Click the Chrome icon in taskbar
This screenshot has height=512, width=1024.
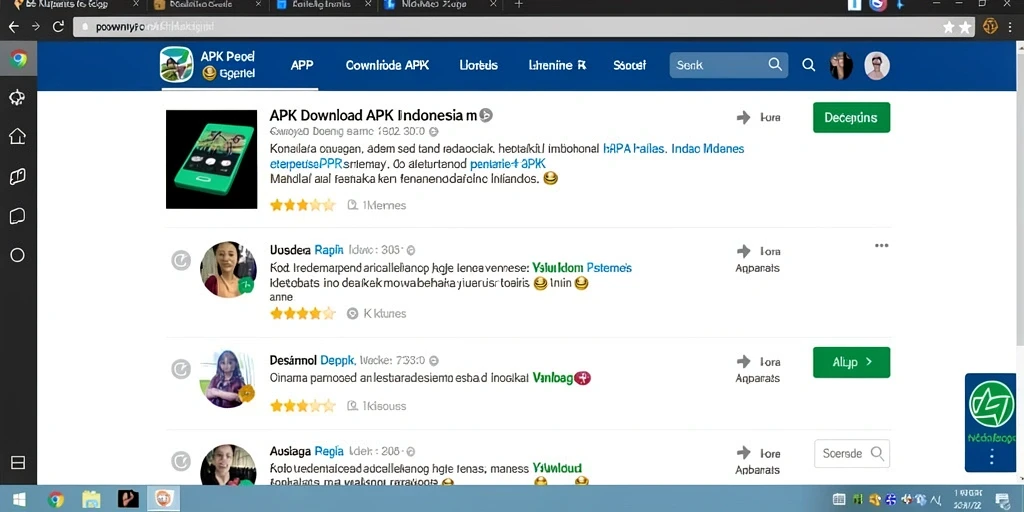[x=56, y=500]
